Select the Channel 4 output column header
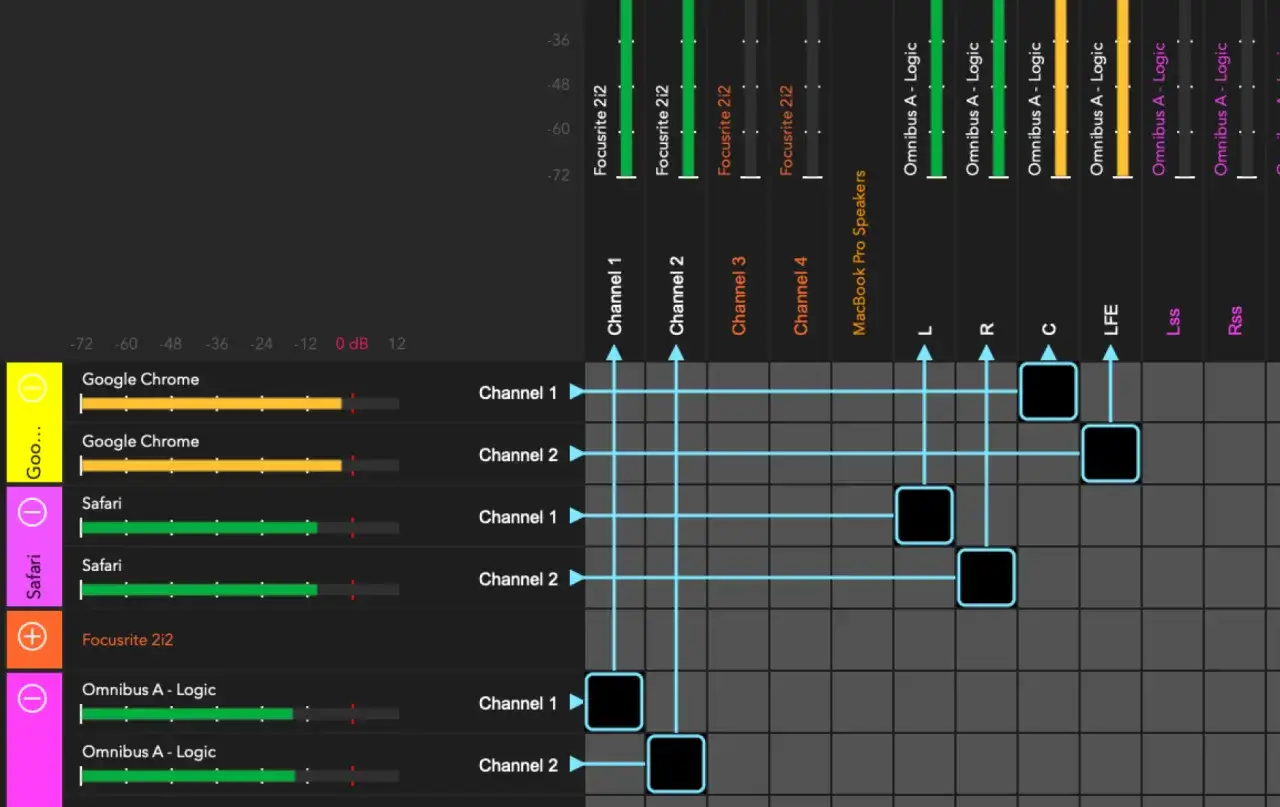1280x807 pixels. tap(800, 295)
